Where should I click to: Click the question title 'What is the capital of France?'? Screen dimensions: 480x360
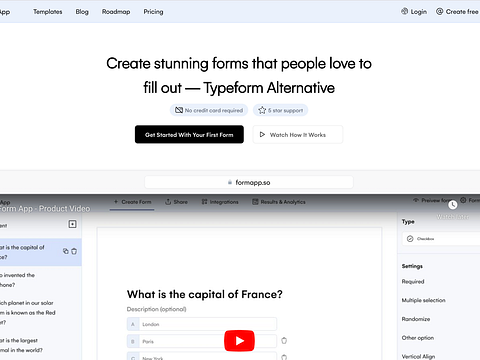point(205,294)
